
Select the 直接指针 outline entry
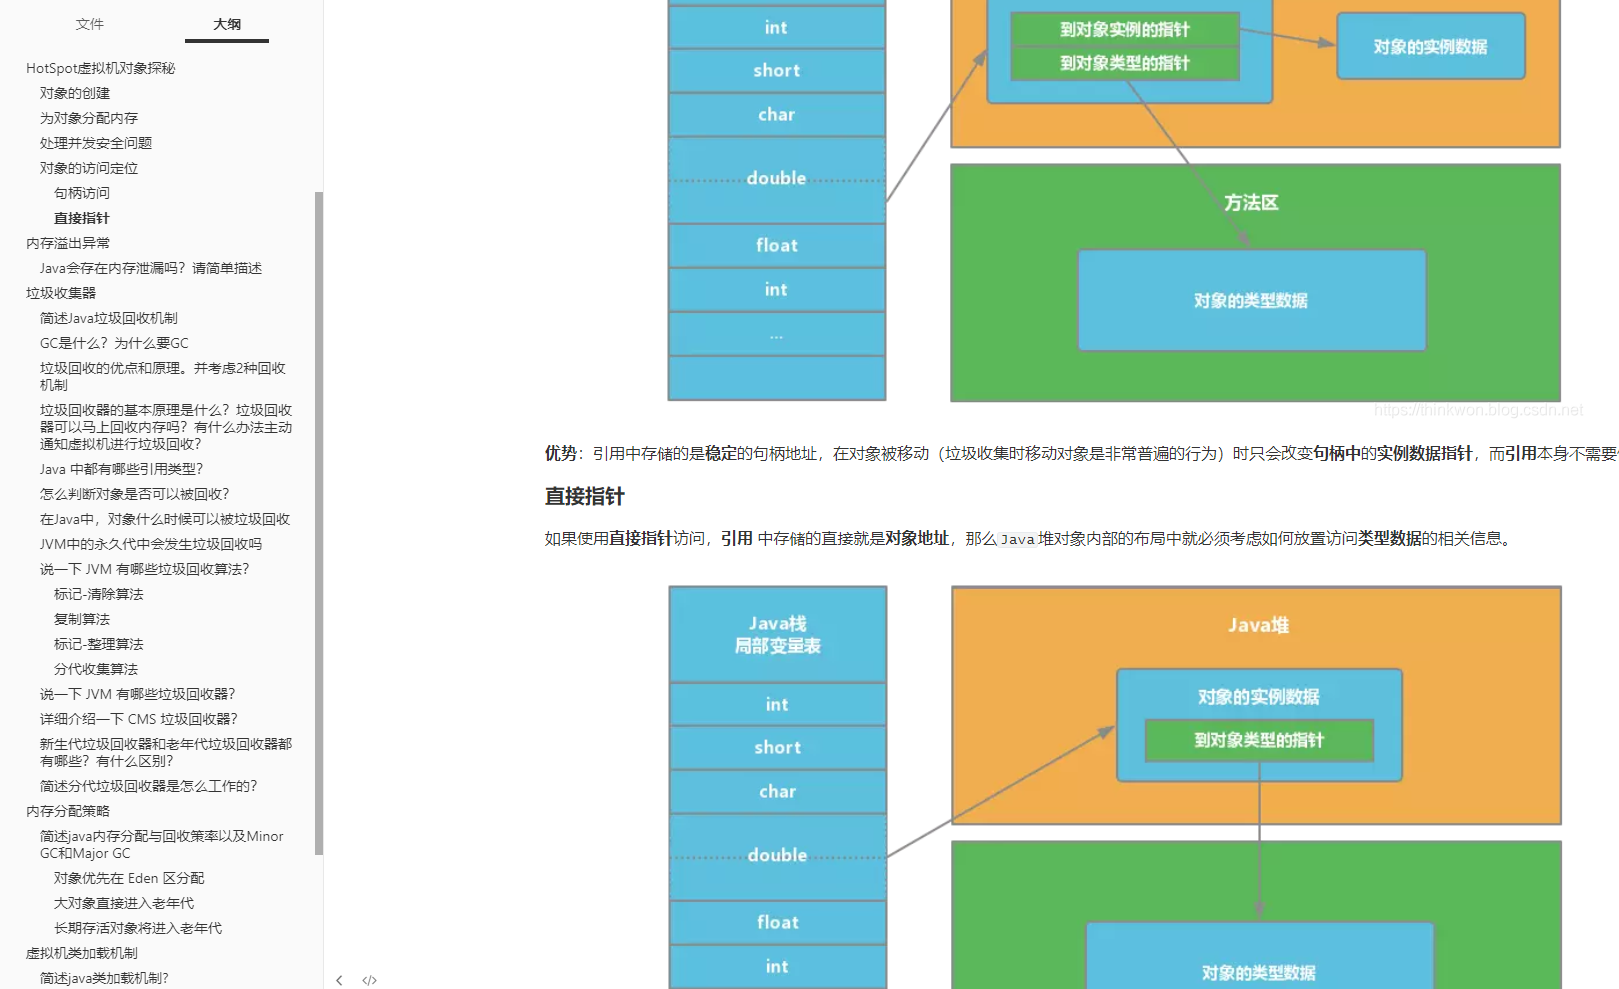(82, 217)
